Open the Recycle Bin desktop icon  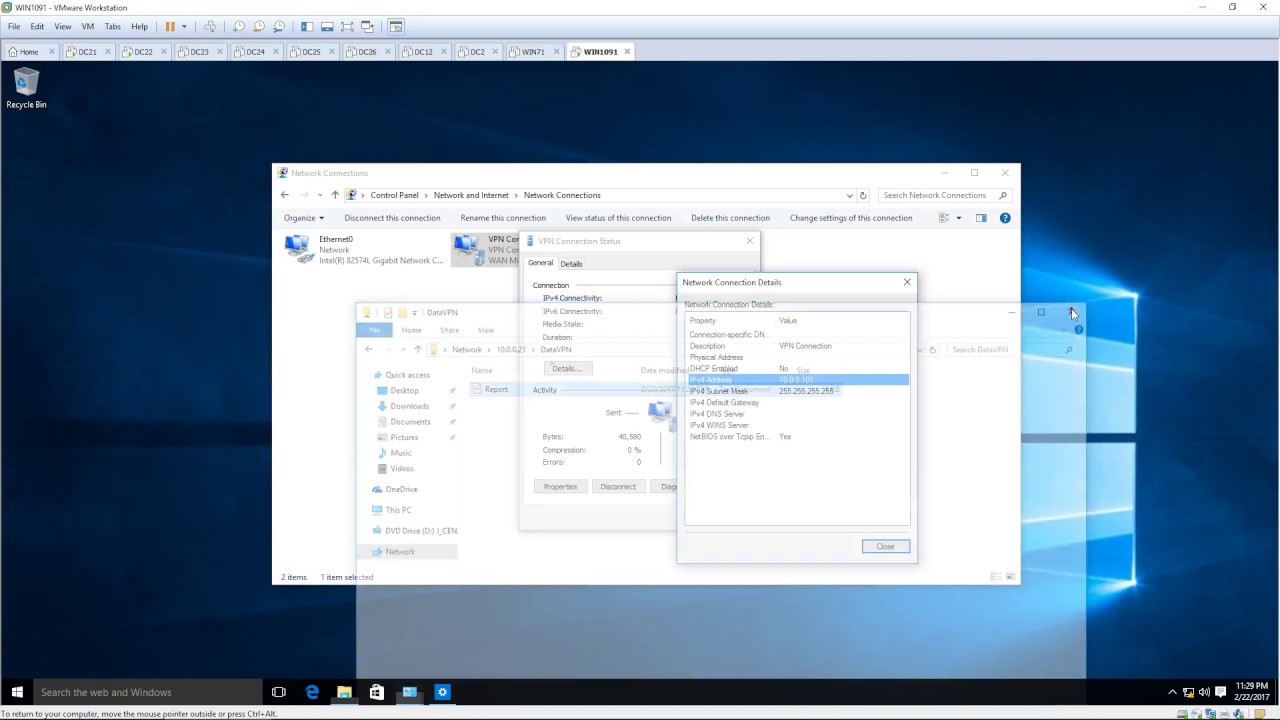(26, 88)
